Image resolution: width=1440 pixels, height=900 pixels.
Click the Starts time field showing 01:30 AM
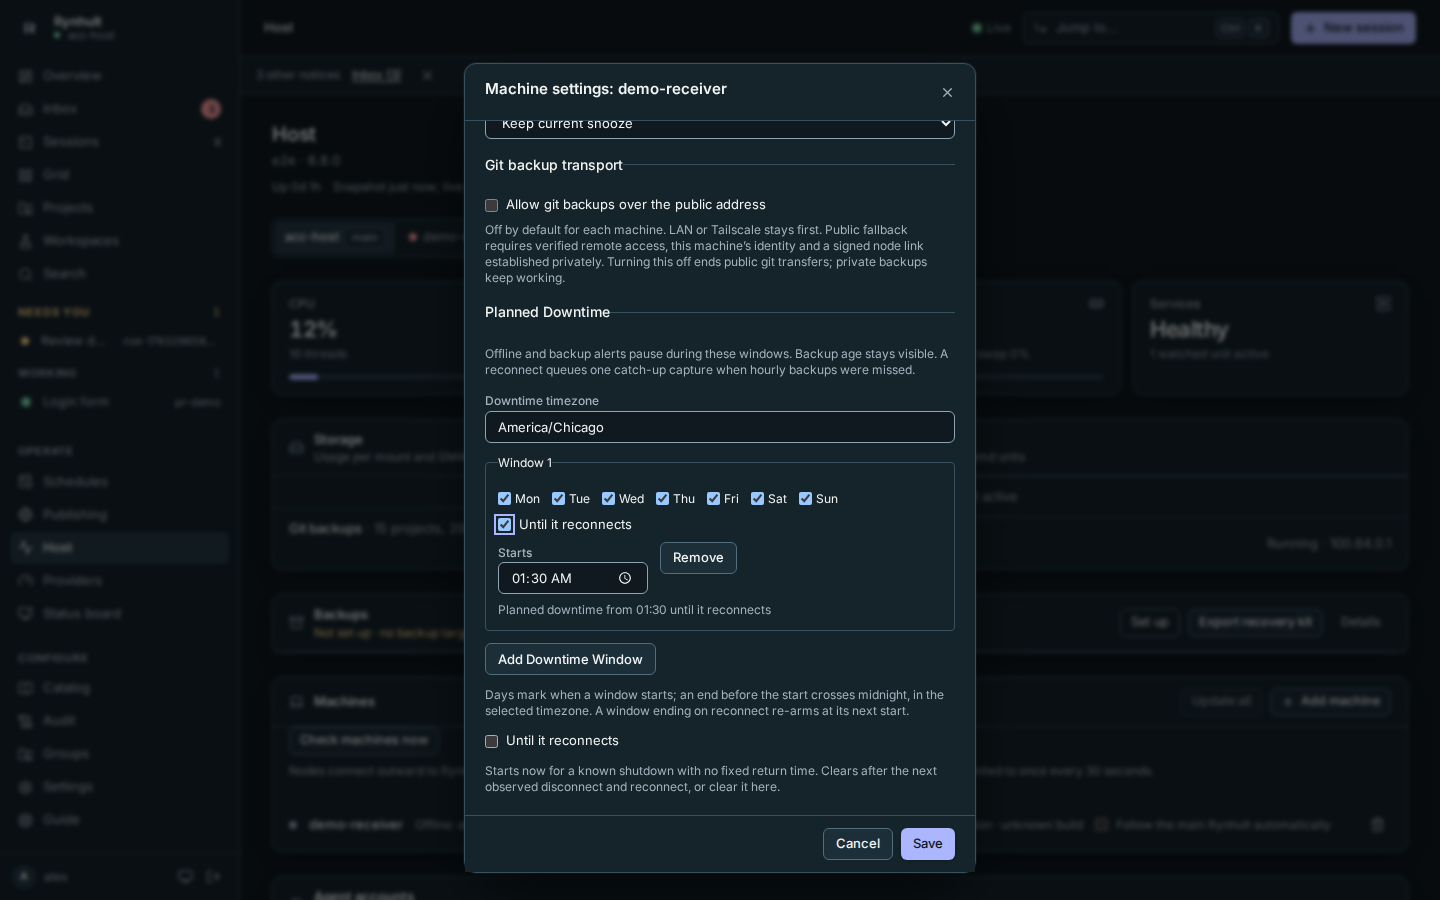(572, 578)
